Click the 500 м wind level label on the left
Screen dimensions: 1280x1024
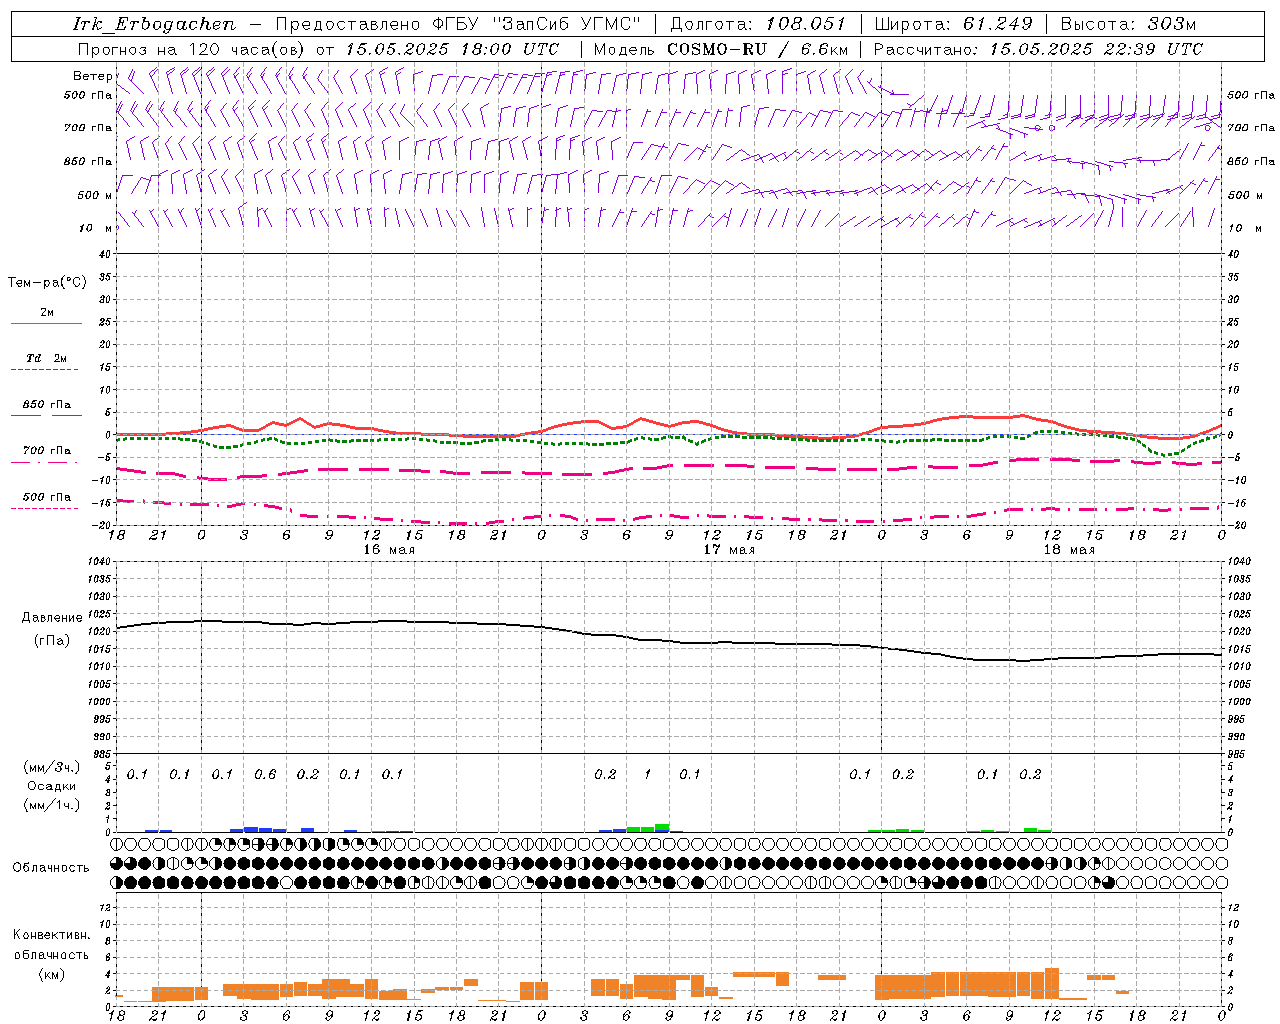95,195
